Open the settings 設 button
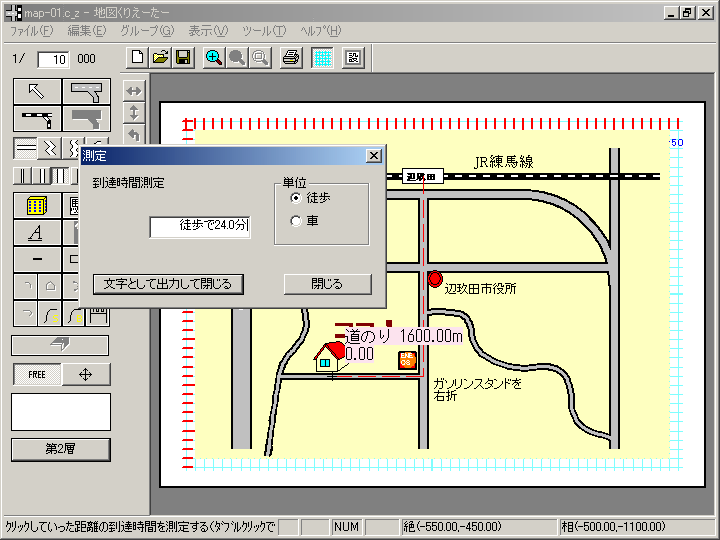This screenshot has width=720, height=540. click(x=353, y=58)
